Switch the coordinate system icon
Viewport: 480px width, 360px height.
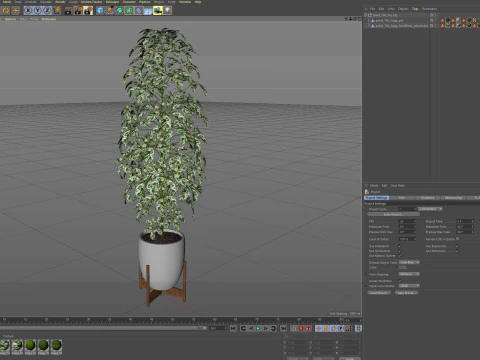pyautogui.click(x=57, y=11)
